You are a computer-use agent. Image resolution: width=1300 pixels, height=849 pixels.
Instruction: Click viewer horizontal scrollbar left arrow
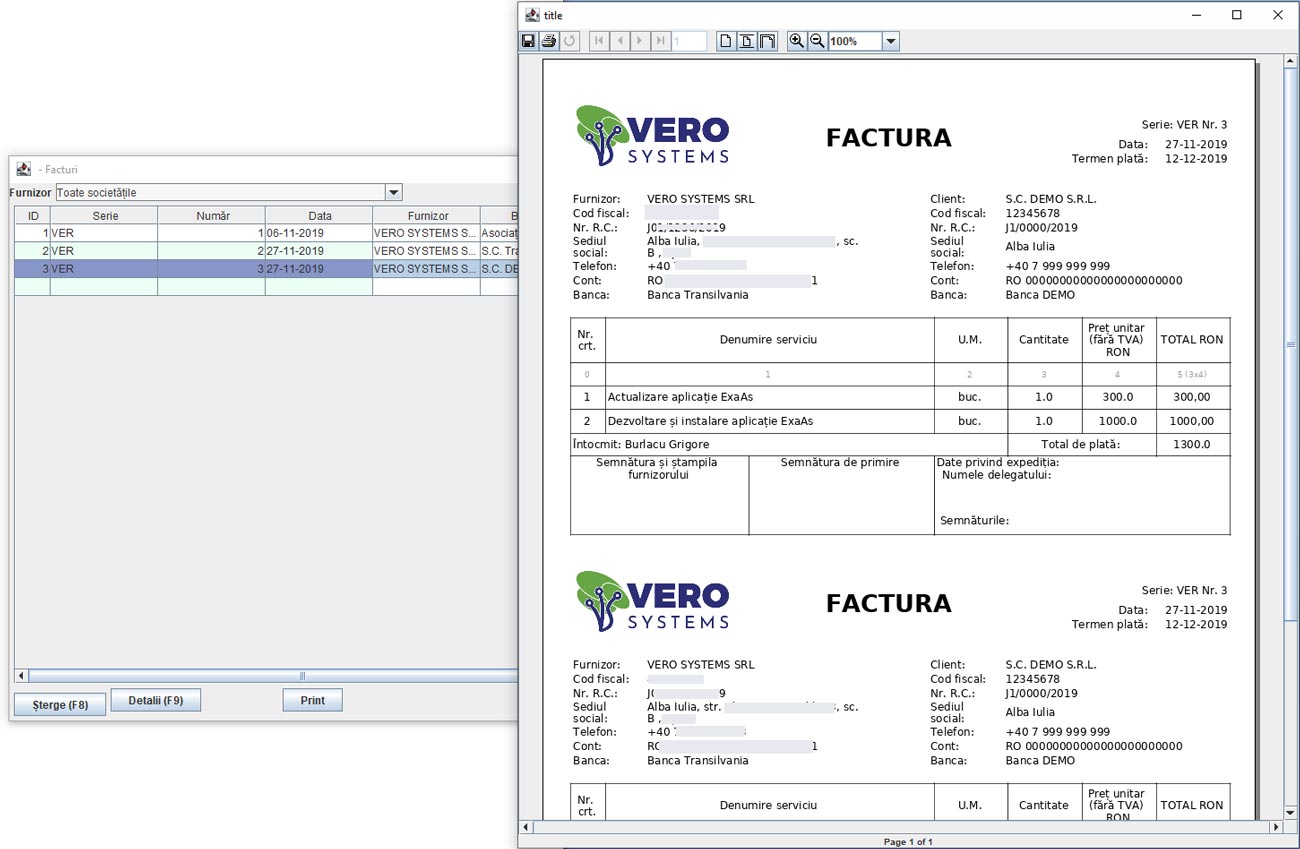click(526, 828)
